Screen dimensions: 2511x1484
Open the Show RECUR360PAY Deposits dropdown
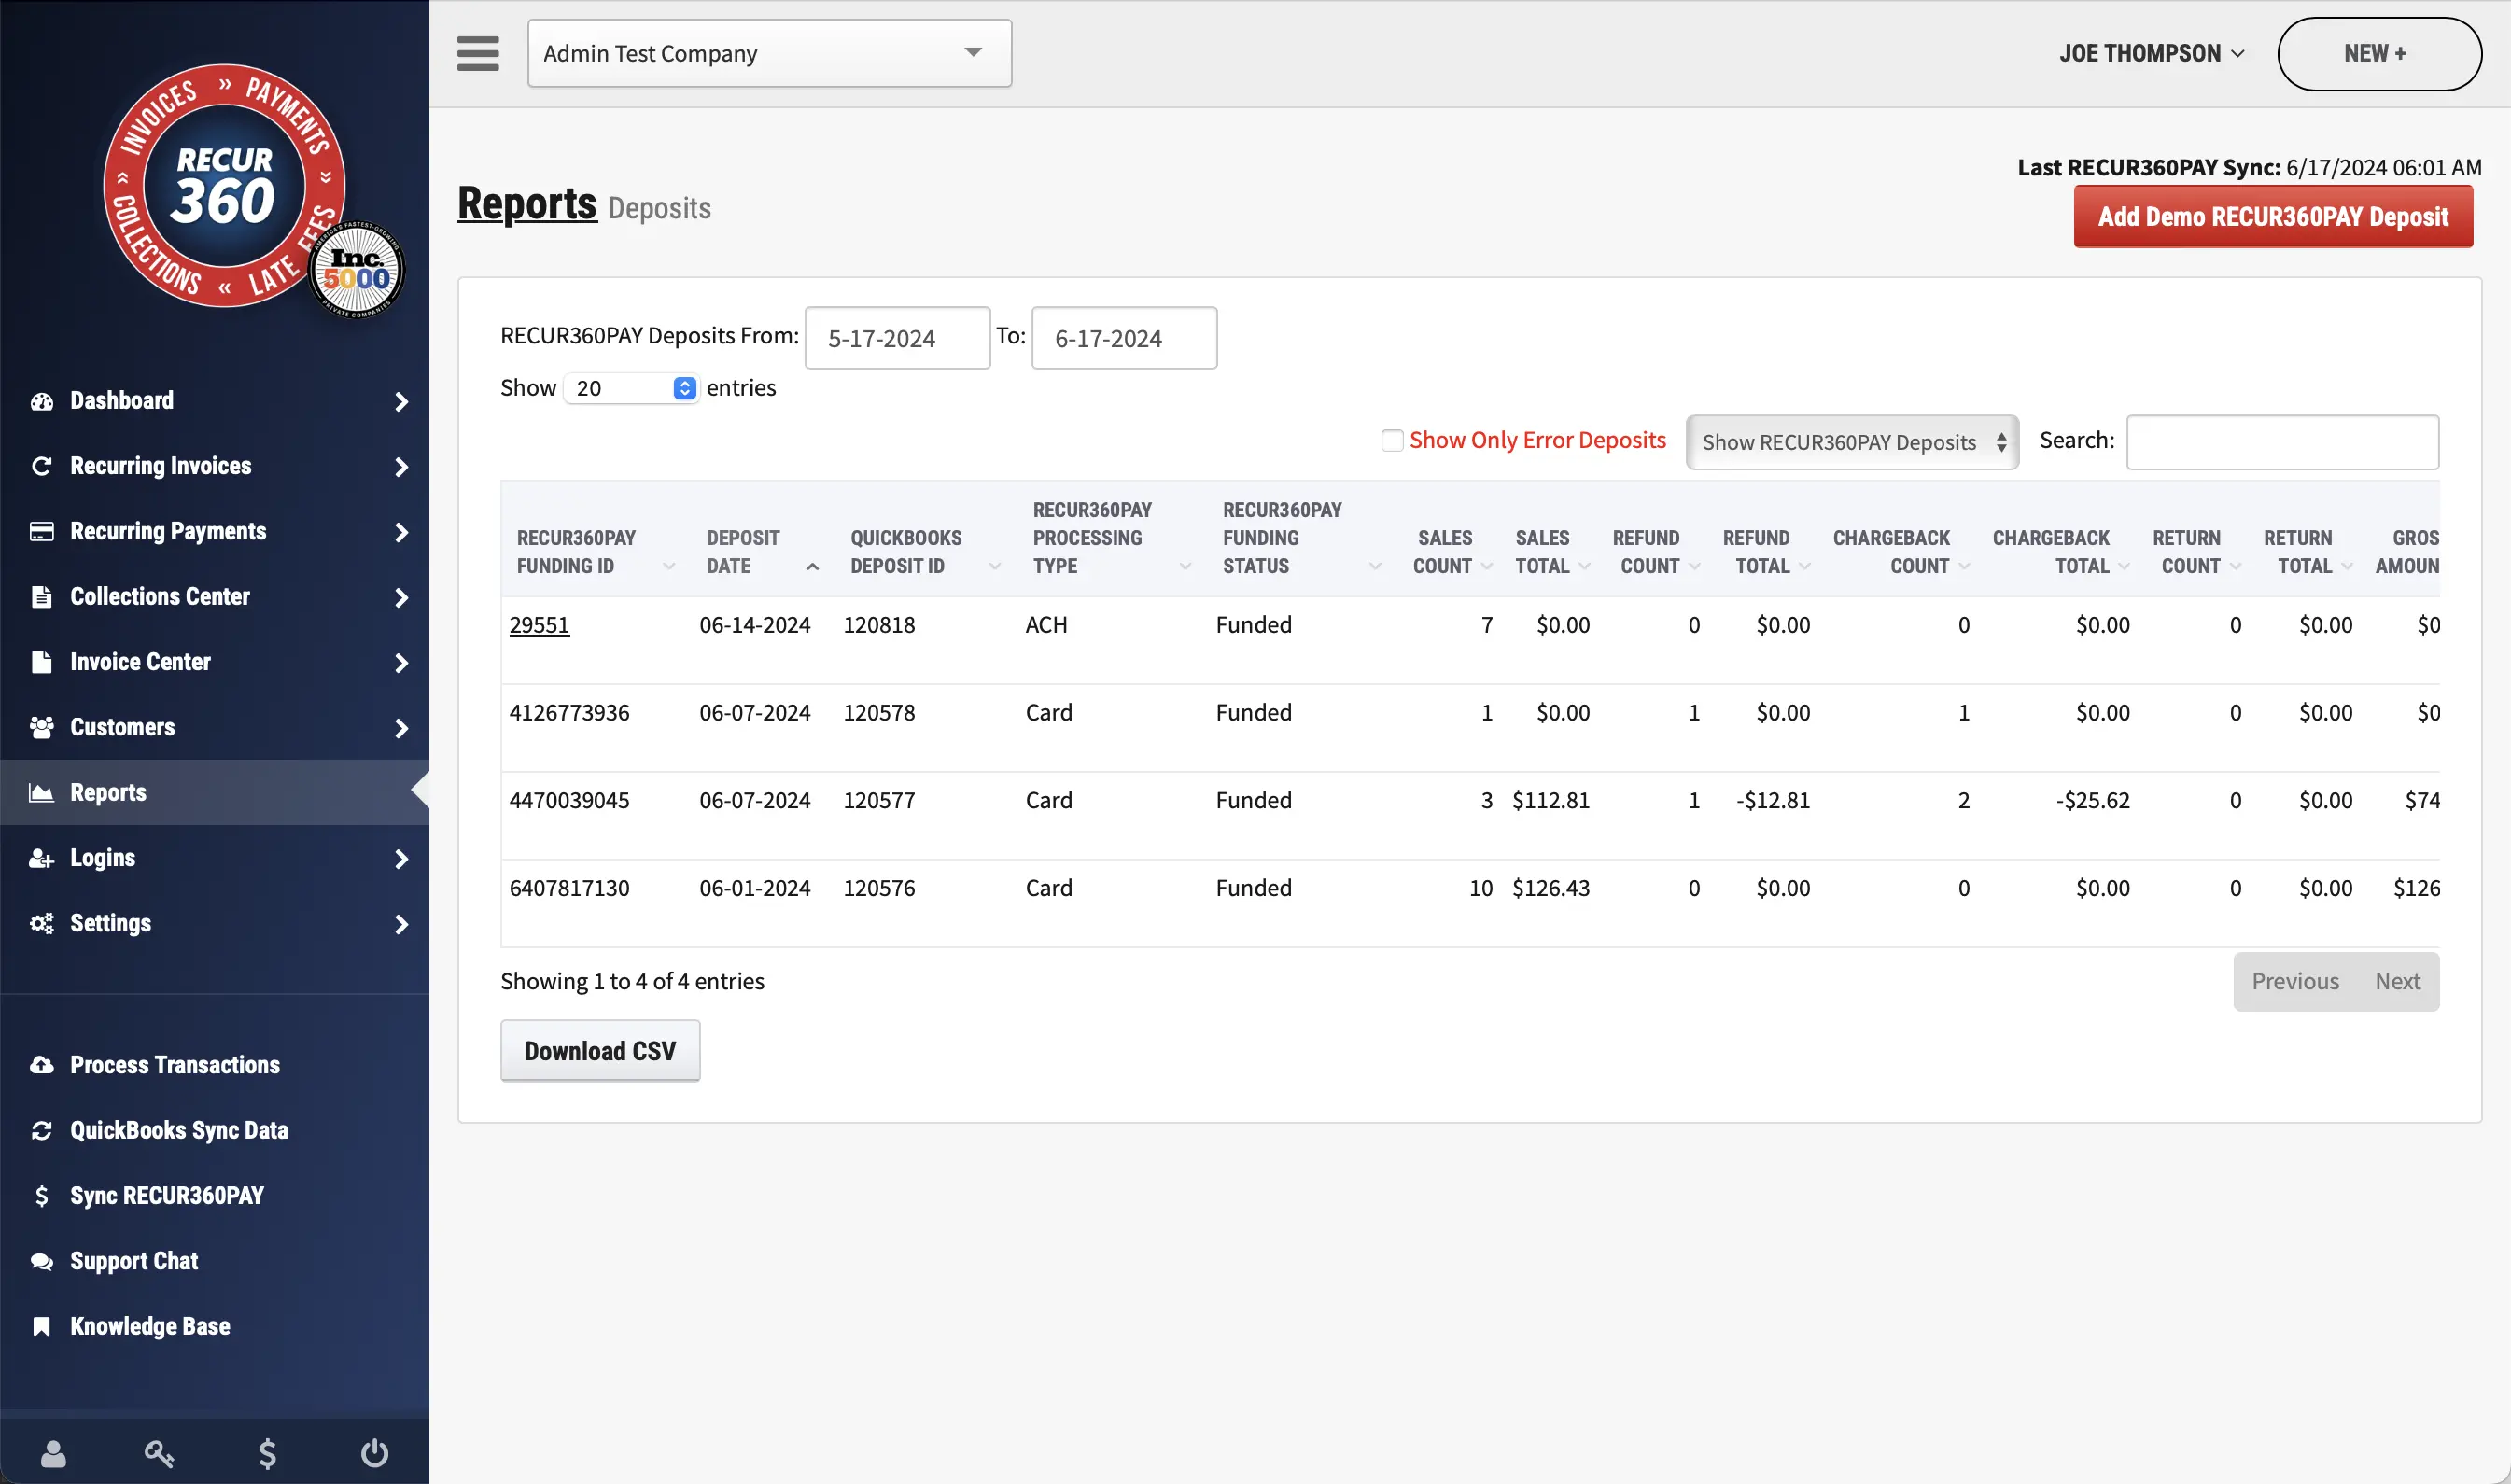[1852, 442]
